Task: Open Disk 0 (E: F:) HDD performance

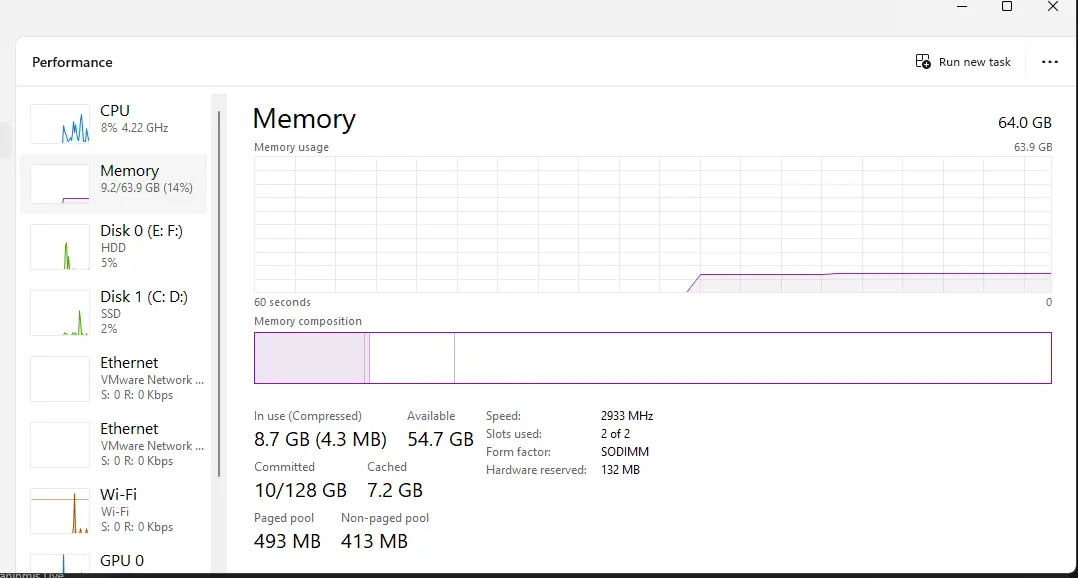Action: [113, 247]
